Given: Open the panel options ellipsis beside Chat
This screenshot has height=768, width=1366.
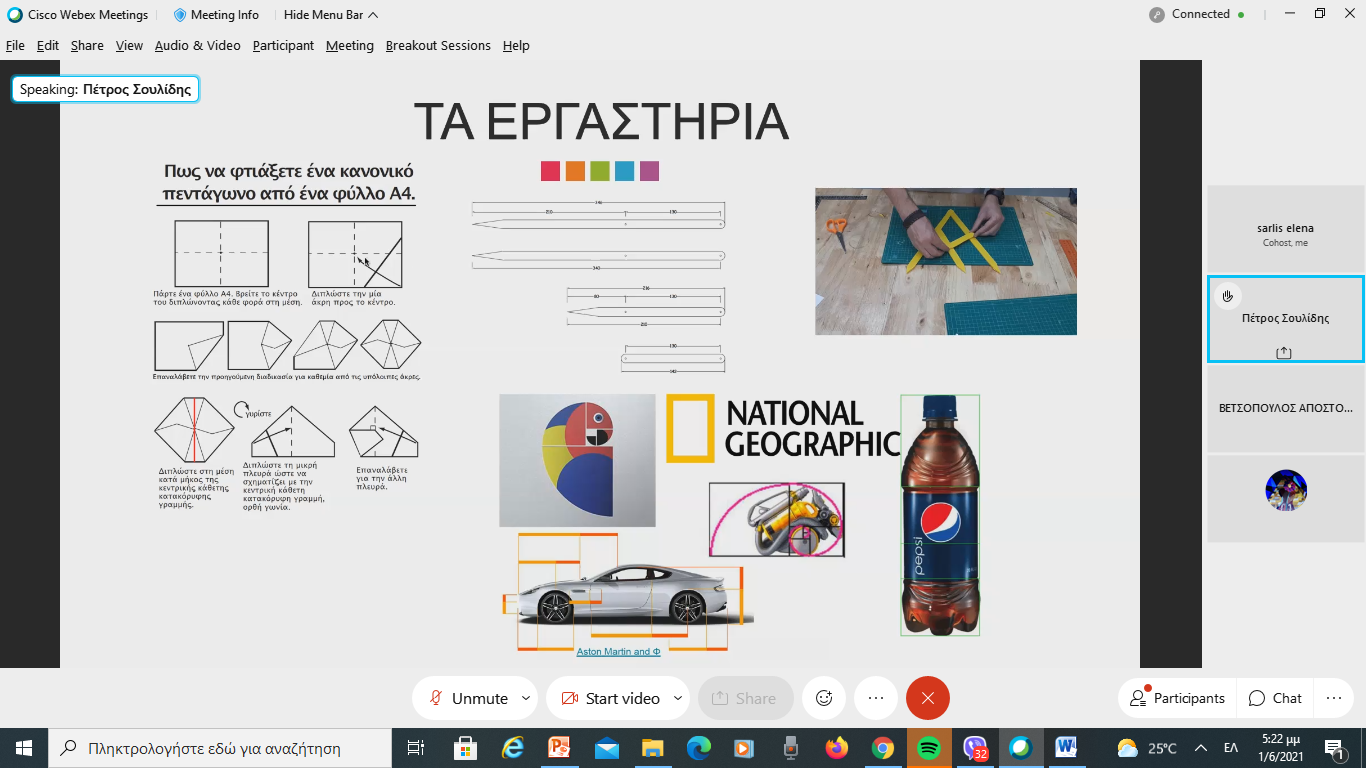Looking at the screenshot, I should pyautogui.click(x=1333, y=698).
